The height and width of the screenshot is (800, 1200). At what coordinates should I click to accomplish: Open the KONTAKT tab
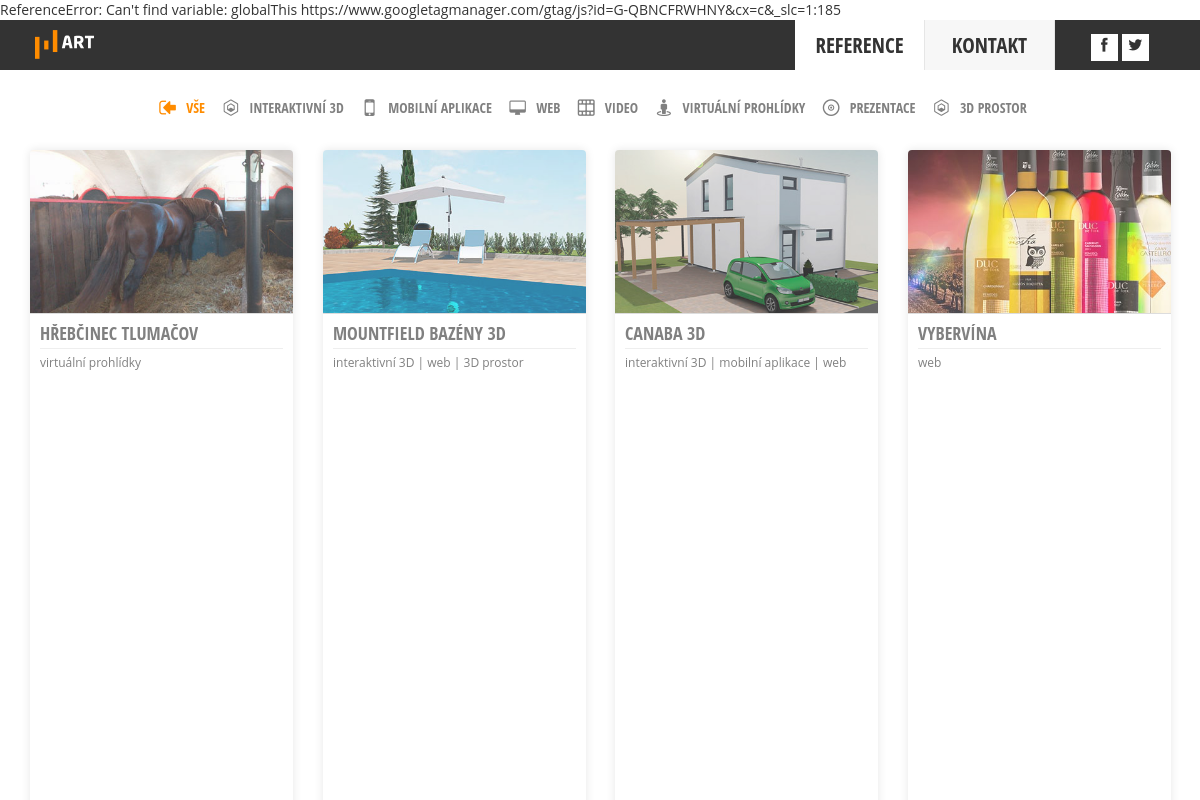(989, 45)
